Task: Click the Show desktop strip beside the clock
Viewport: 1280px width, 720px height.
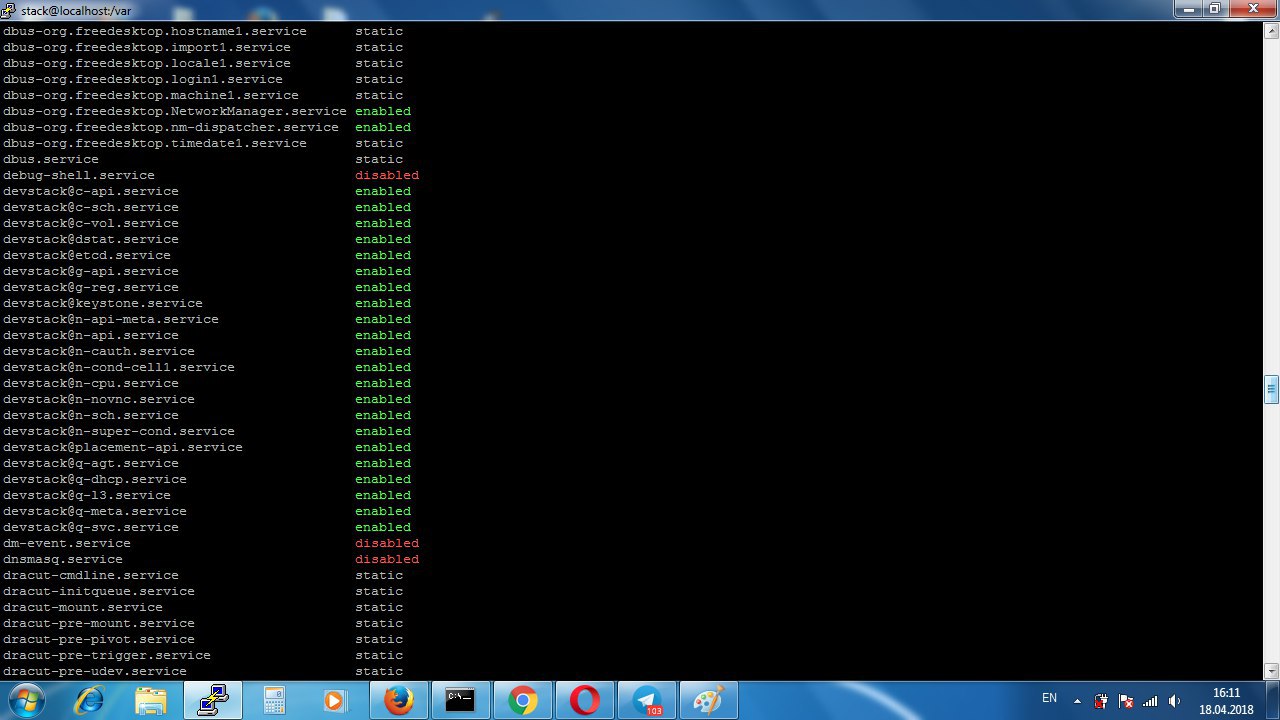Action: [1273, 700]
